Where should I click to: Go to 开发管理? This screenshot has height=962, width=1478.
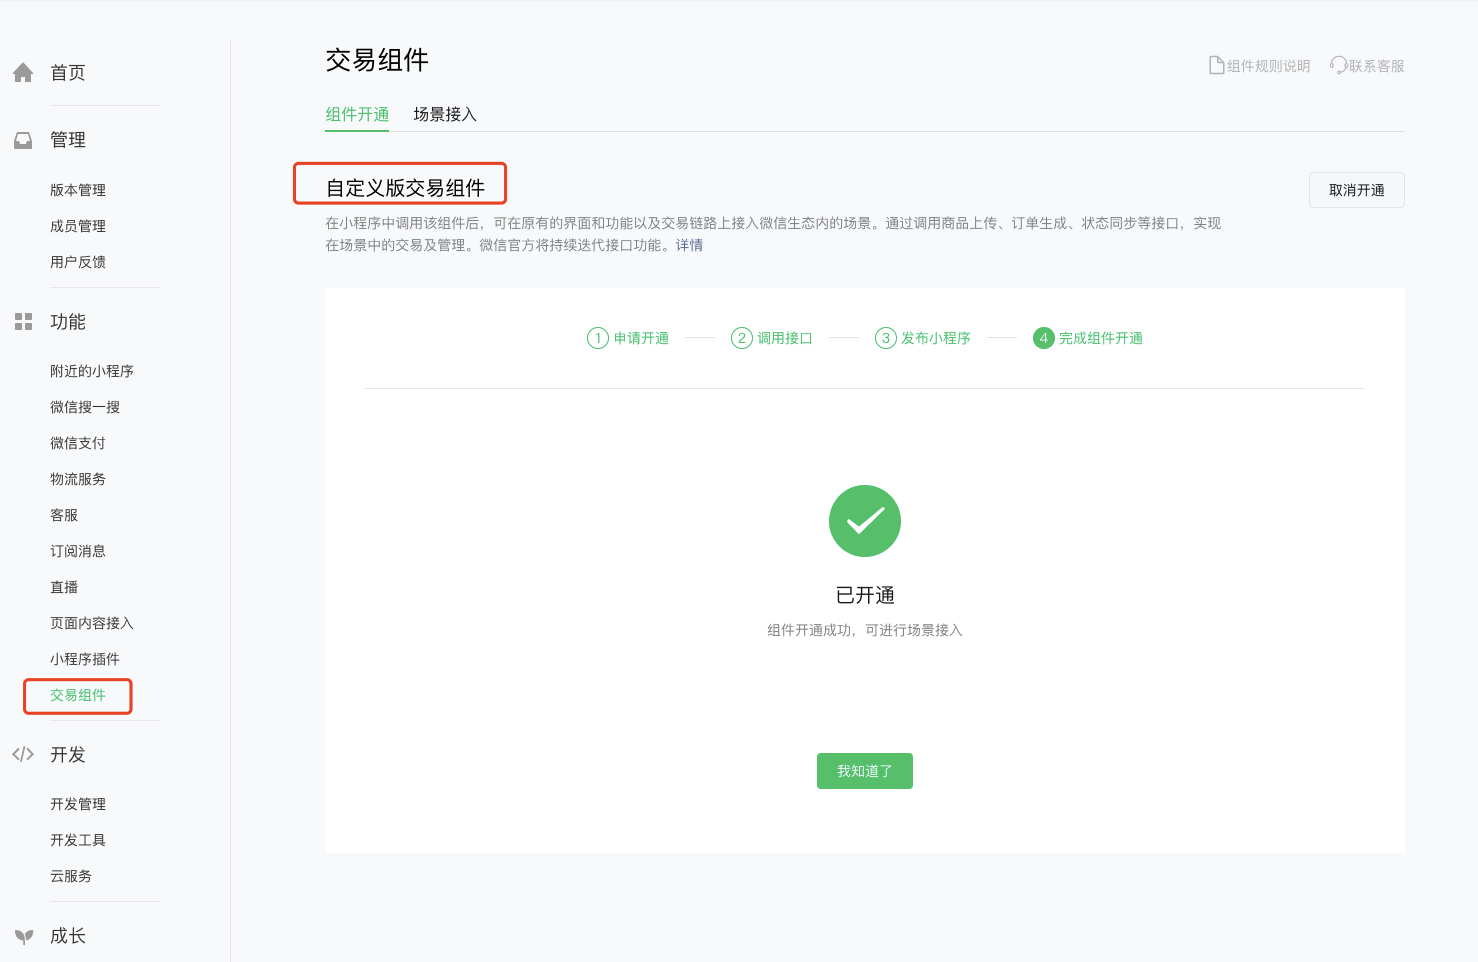(78, 804)
